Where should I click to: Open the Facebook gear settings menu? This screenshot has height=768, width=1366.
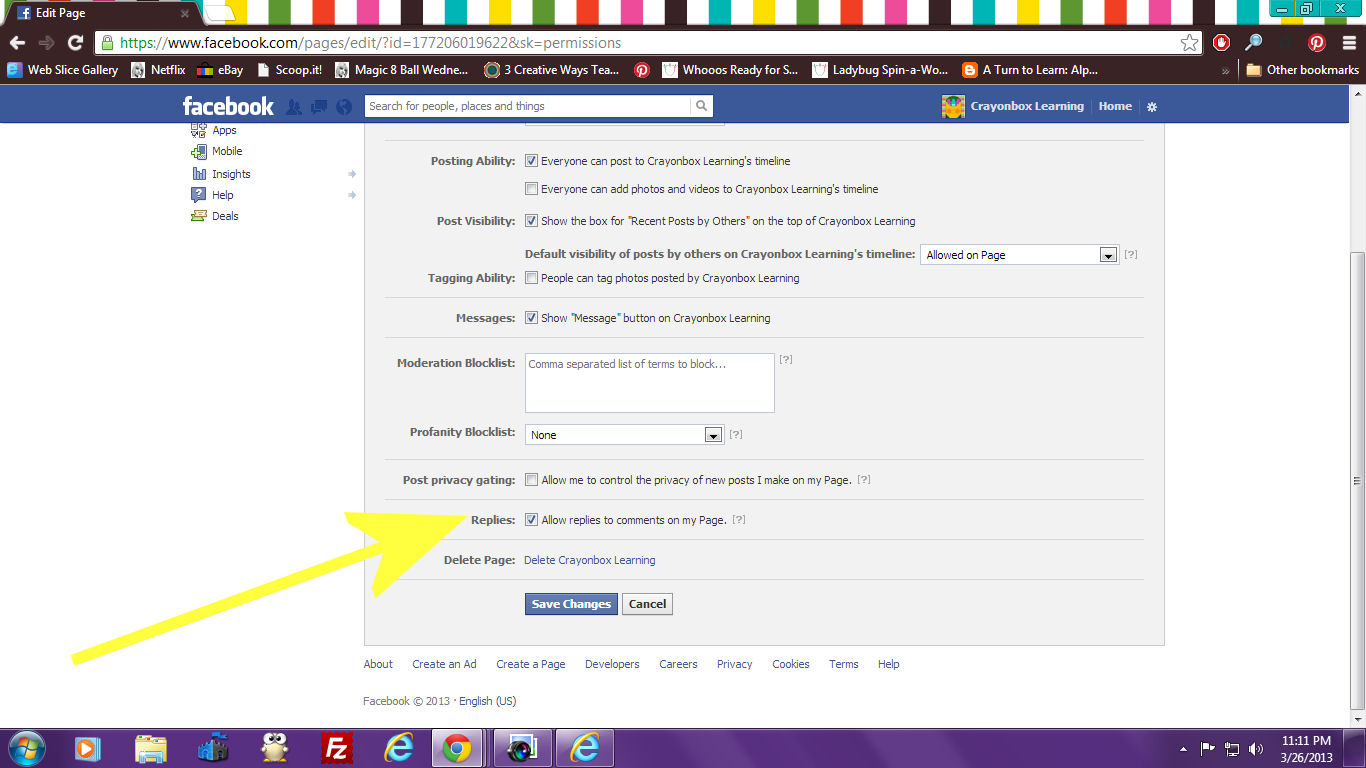[x=1152, y=107]
